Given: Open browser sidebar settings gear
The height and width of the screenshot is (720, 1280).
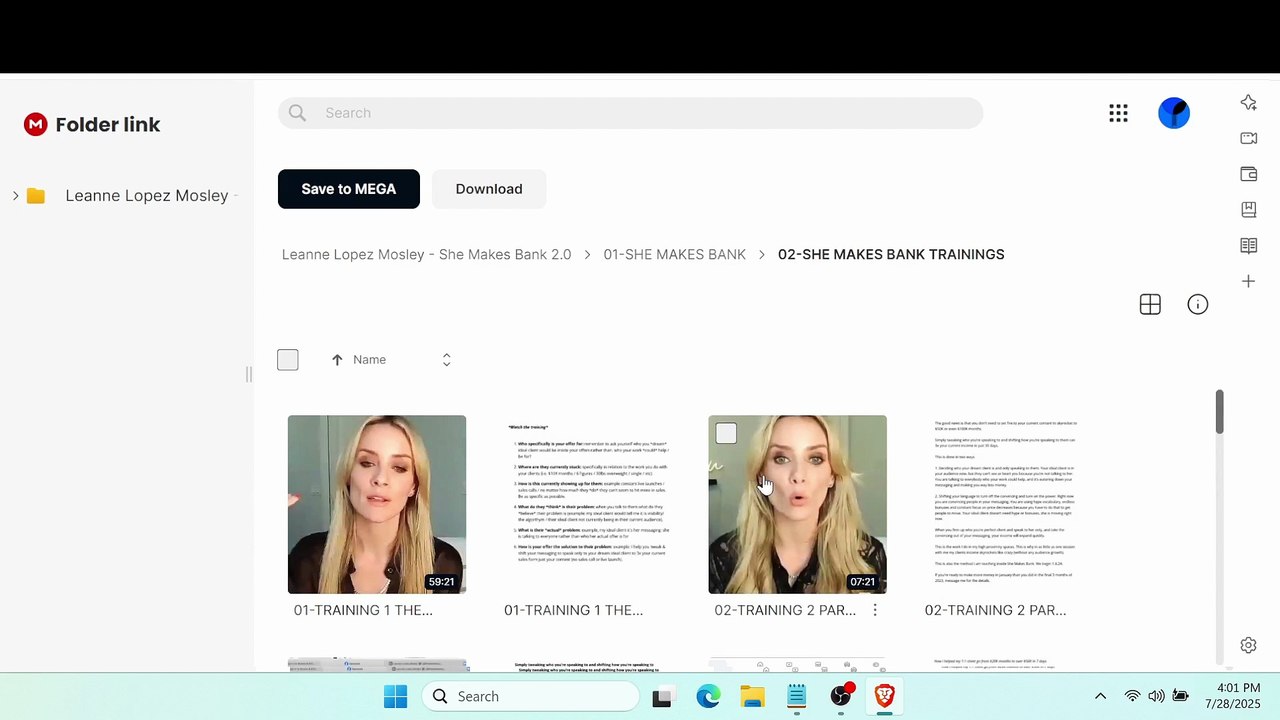Looking at the screenshot, I should click(1248, 646).
